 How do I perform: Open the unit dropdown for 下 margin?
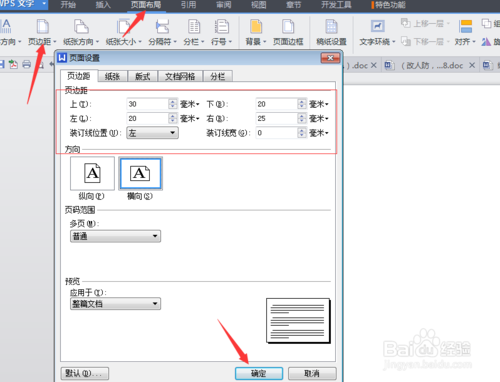(x=318, y=104)
